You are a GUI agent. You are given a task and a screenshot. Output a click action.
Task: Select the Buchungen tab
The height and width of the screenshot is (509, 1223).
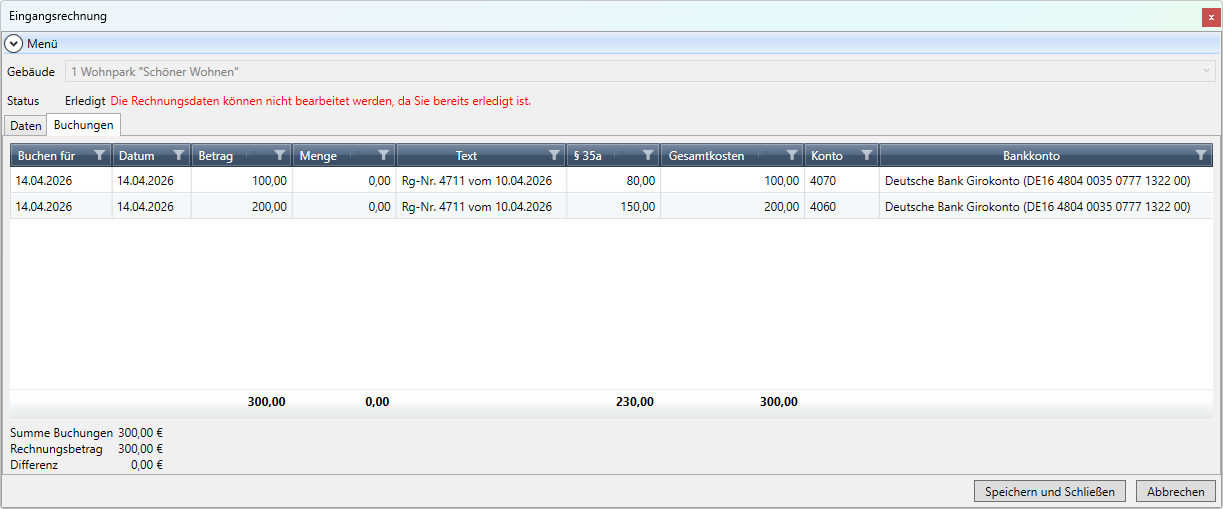tap(84, 125)
